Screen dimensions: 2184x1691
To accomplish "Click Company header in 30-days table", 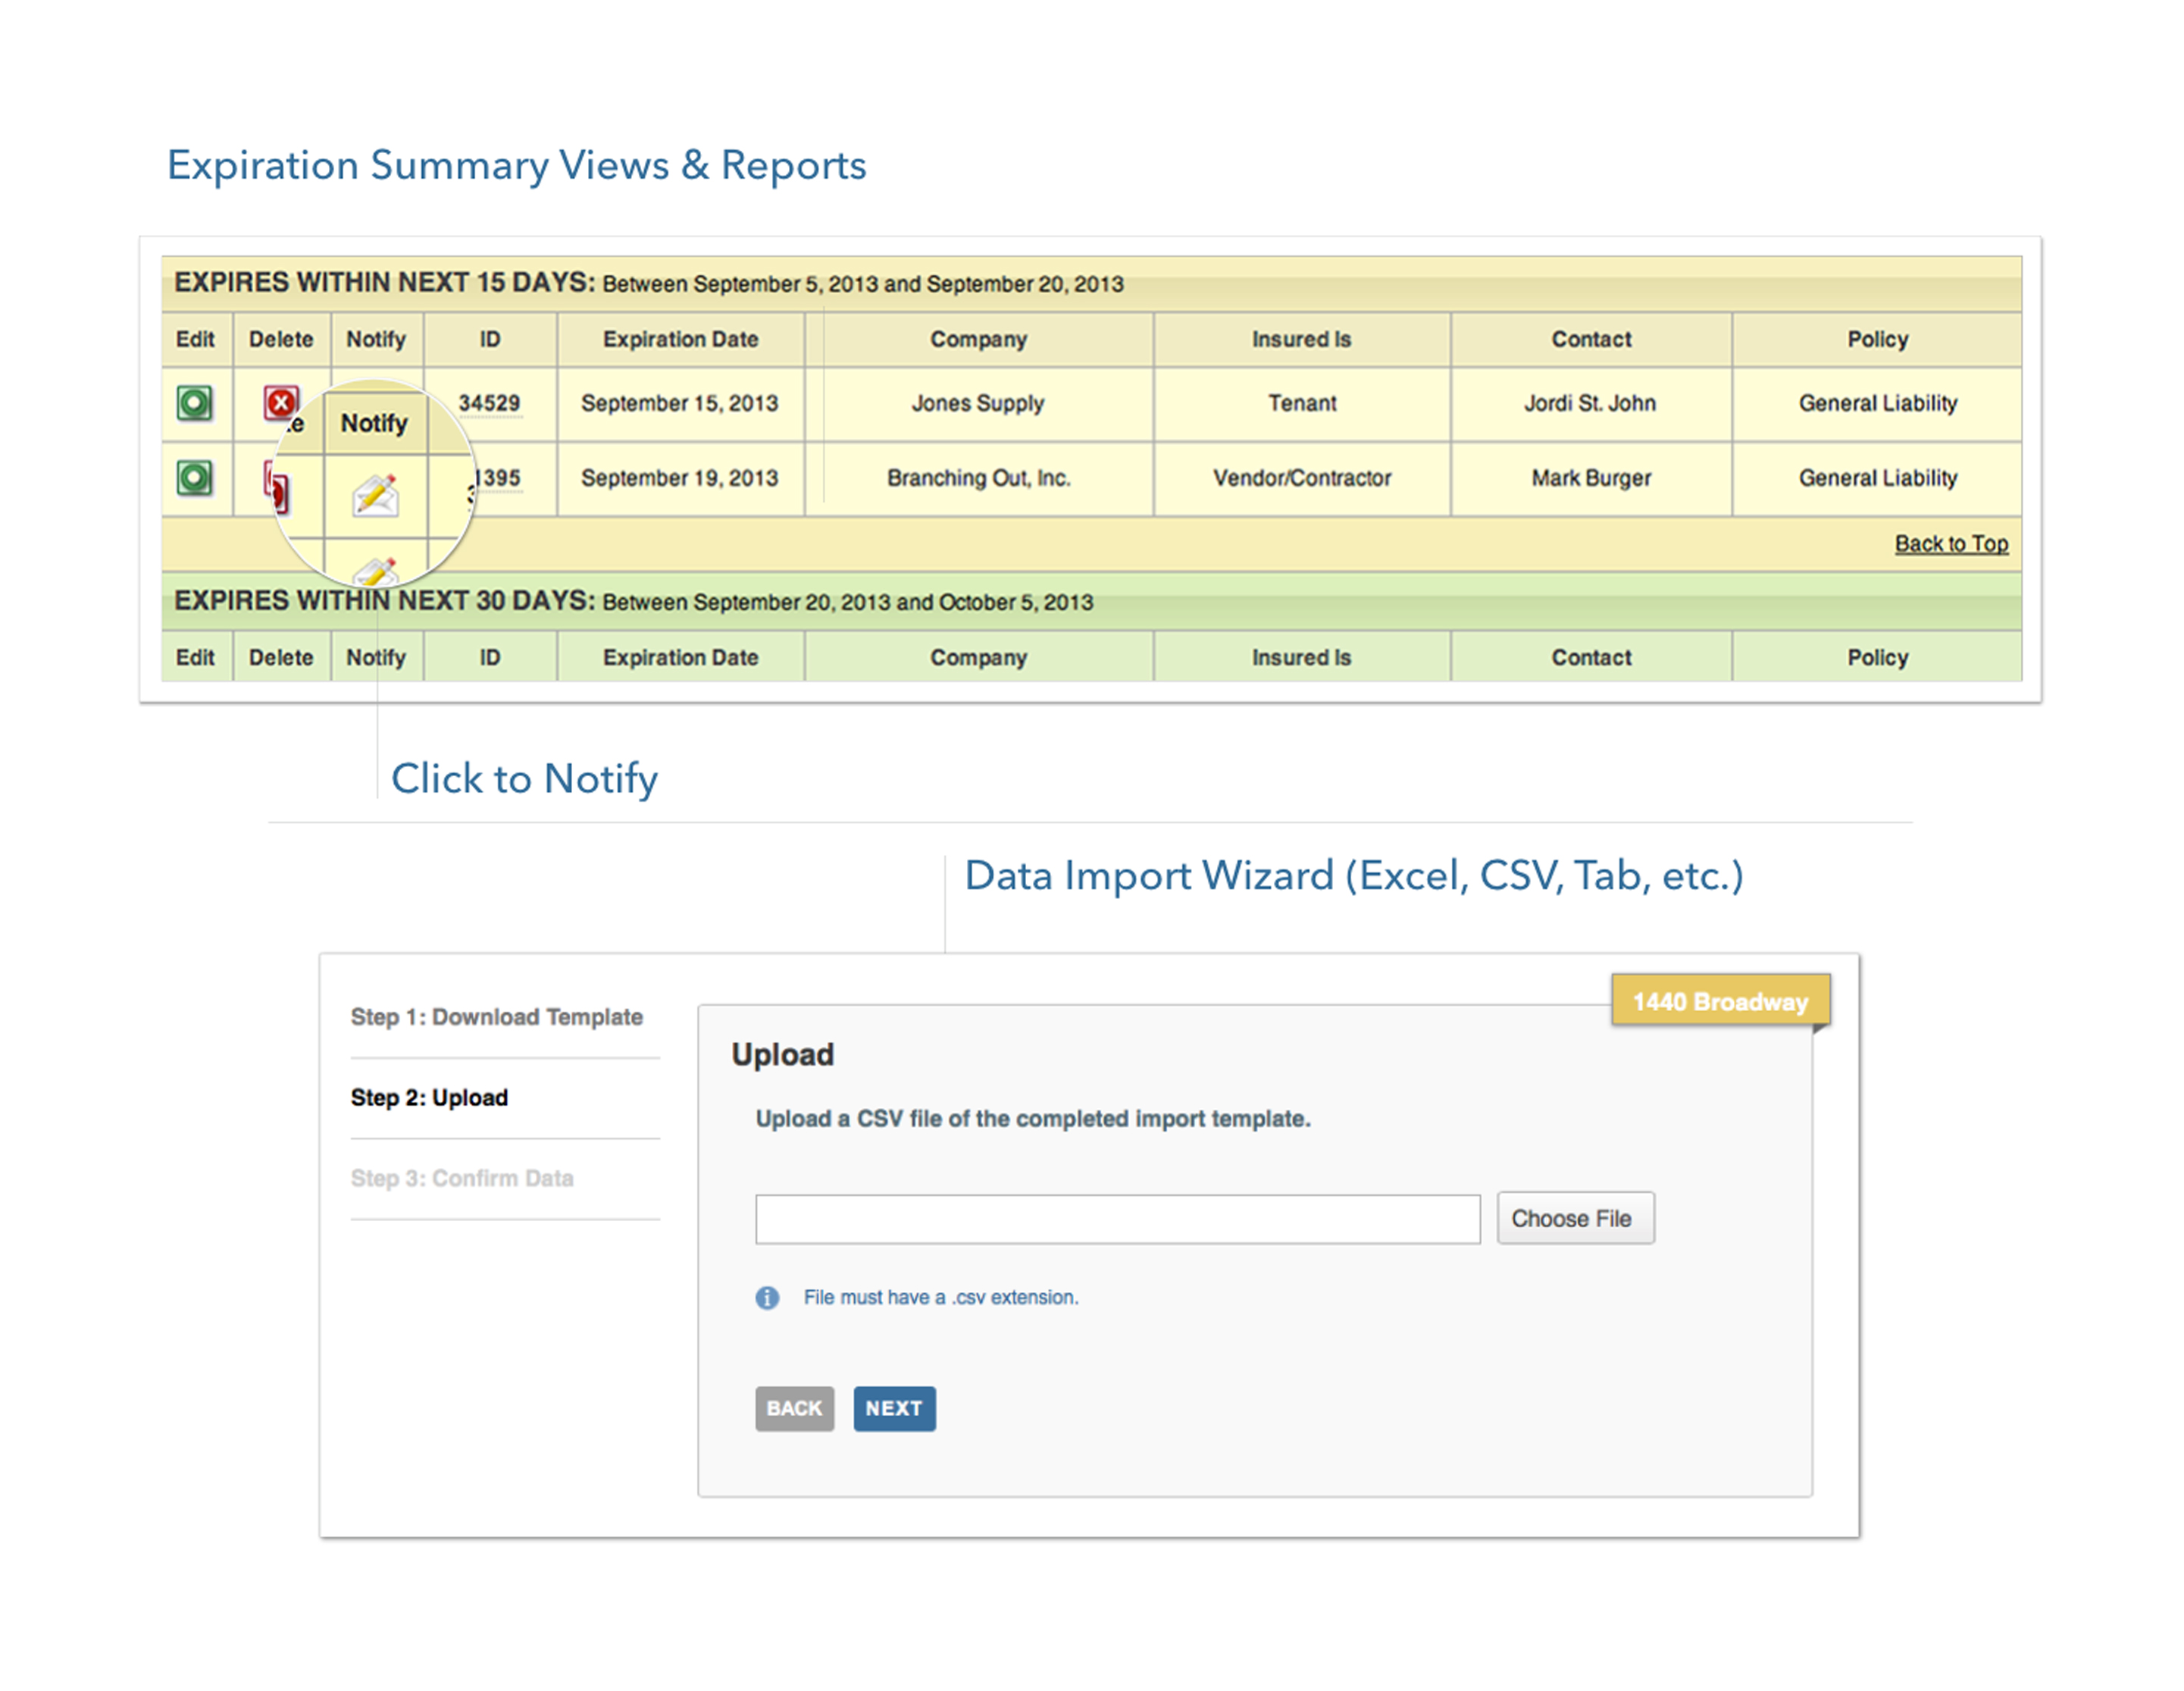I will coord(978,658).
